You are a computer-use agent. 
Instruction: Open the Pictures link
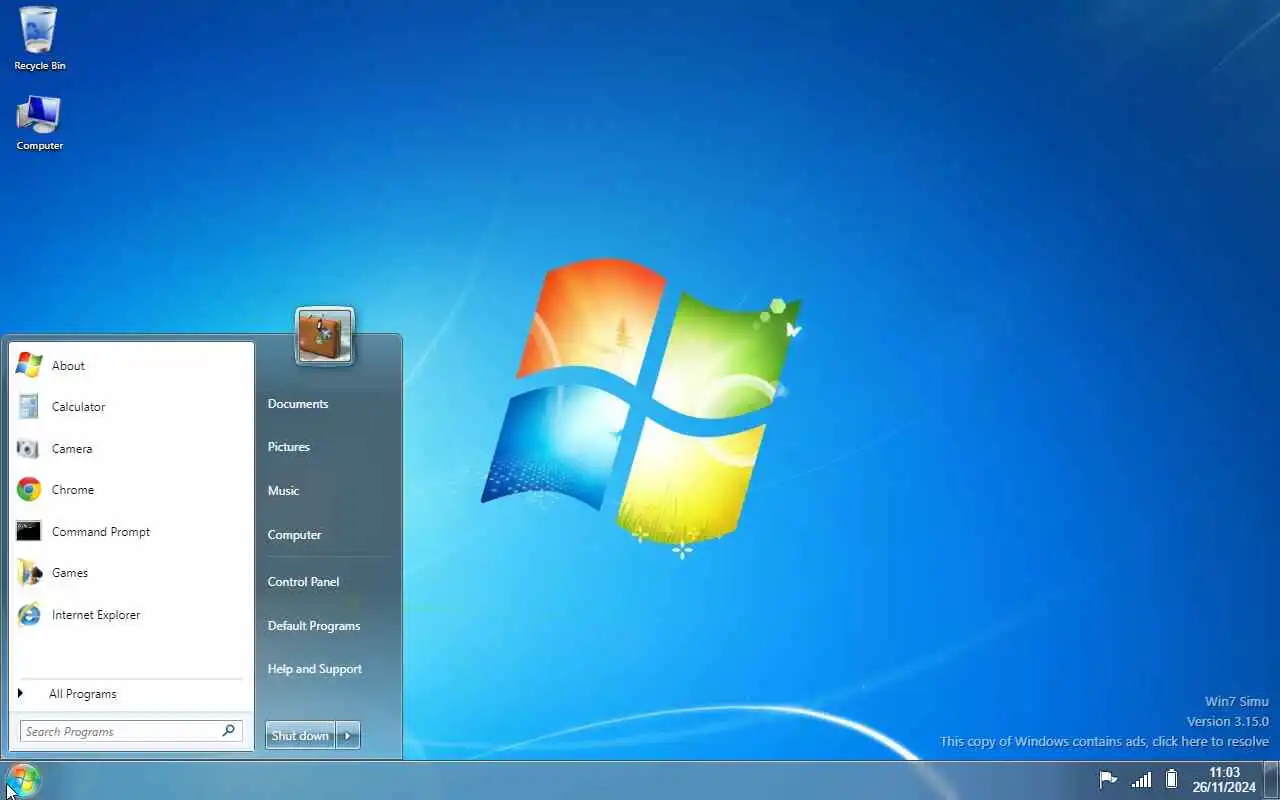click(x=289, y=447)
